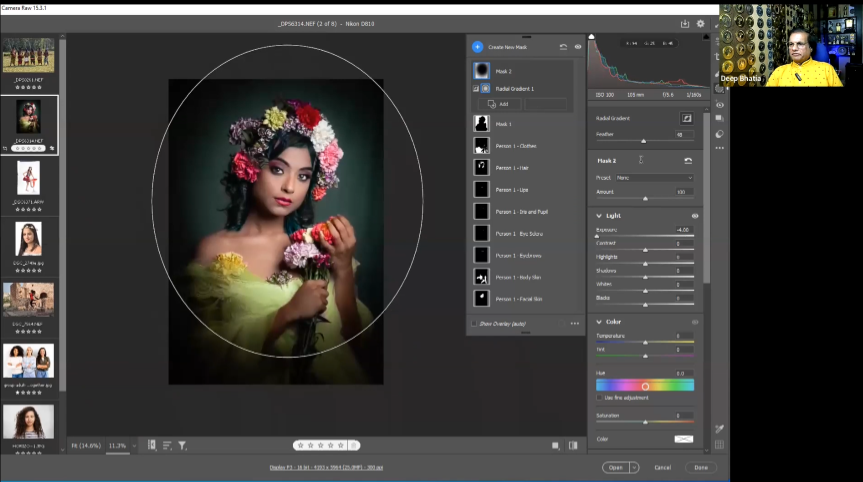Collapse the Light section
863x482 pixels.
599,215
